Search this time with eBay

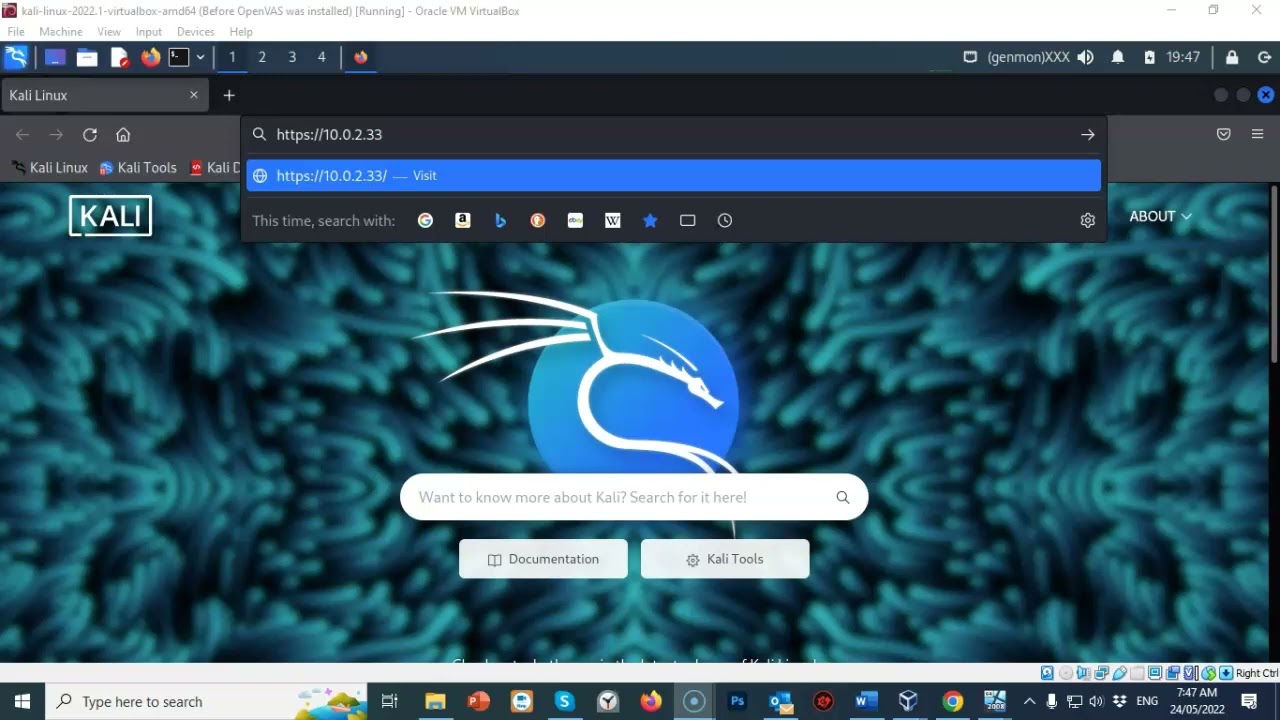click(x=575, y=220)
